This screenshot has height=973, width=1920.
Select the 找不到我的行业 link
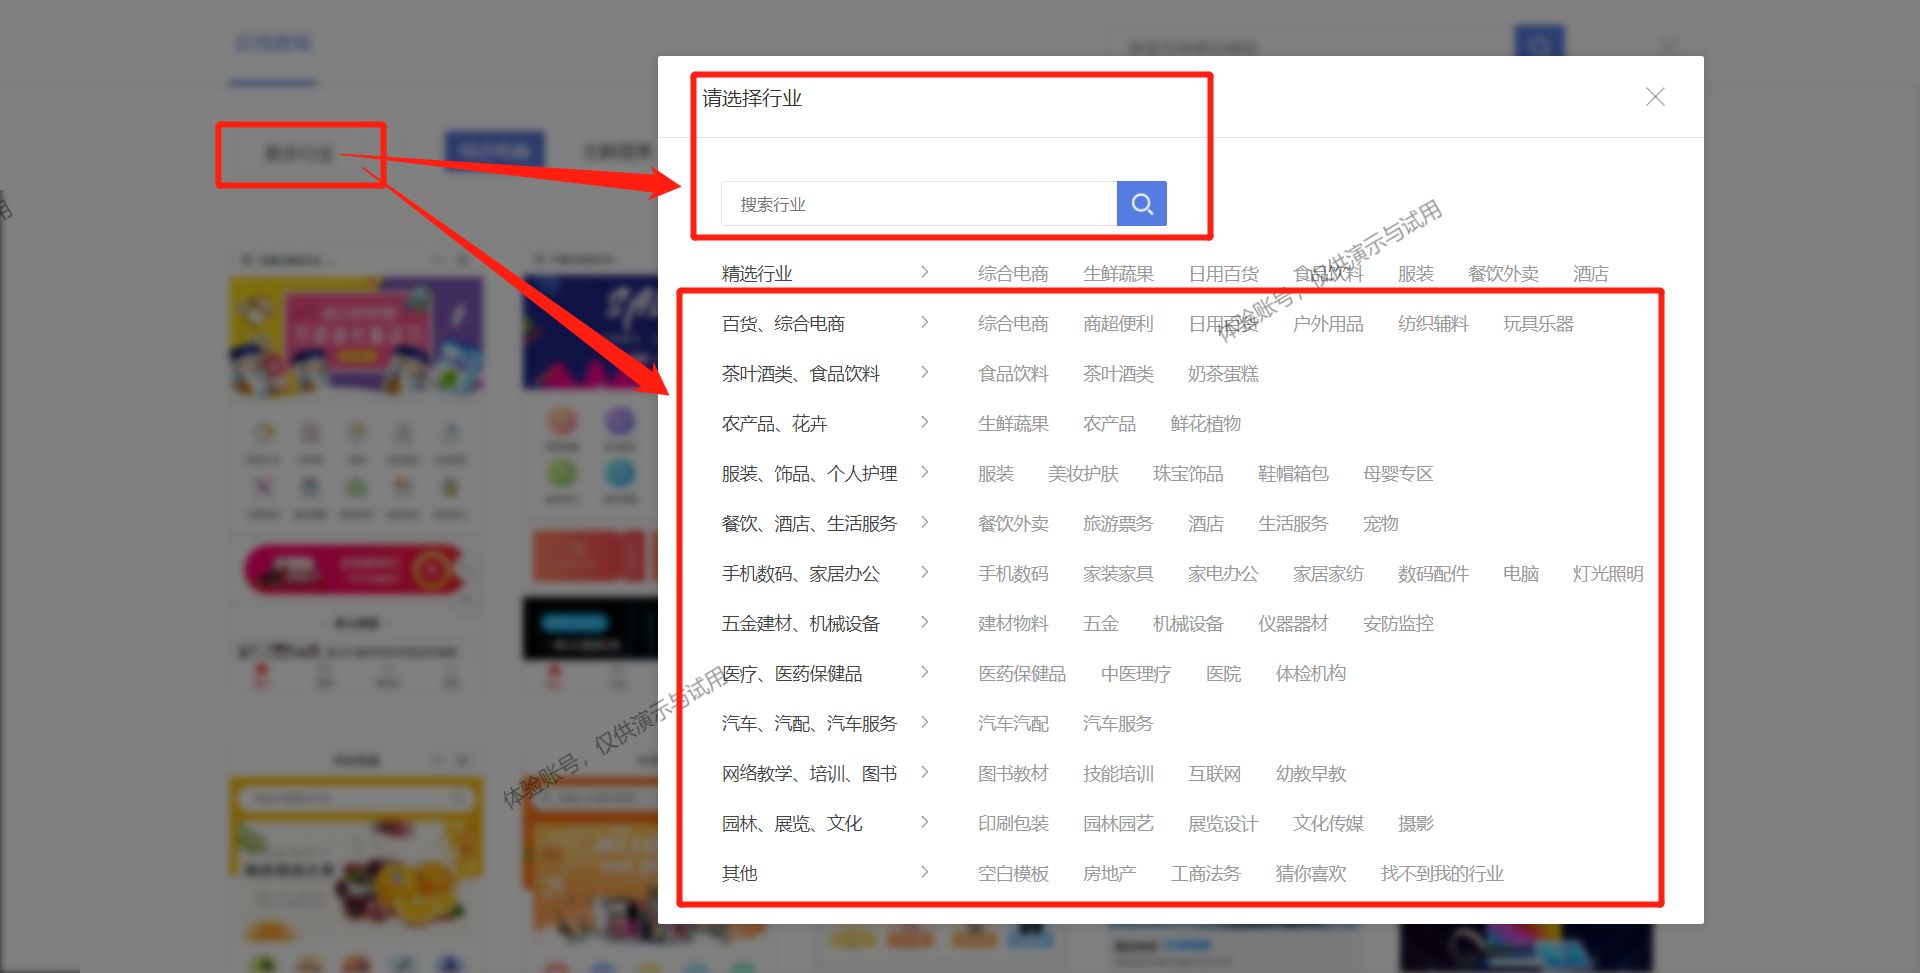(1443, 872)
